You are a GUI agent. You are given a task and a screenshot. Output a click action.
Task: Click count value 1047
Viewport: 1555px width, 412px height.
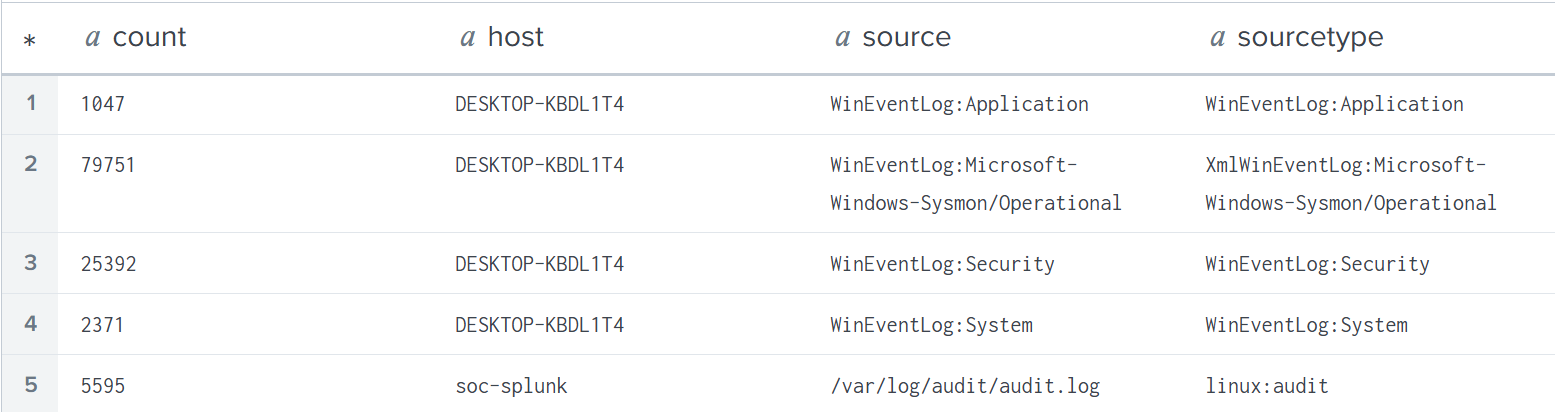pyautogui.click(x=103, y=104)
